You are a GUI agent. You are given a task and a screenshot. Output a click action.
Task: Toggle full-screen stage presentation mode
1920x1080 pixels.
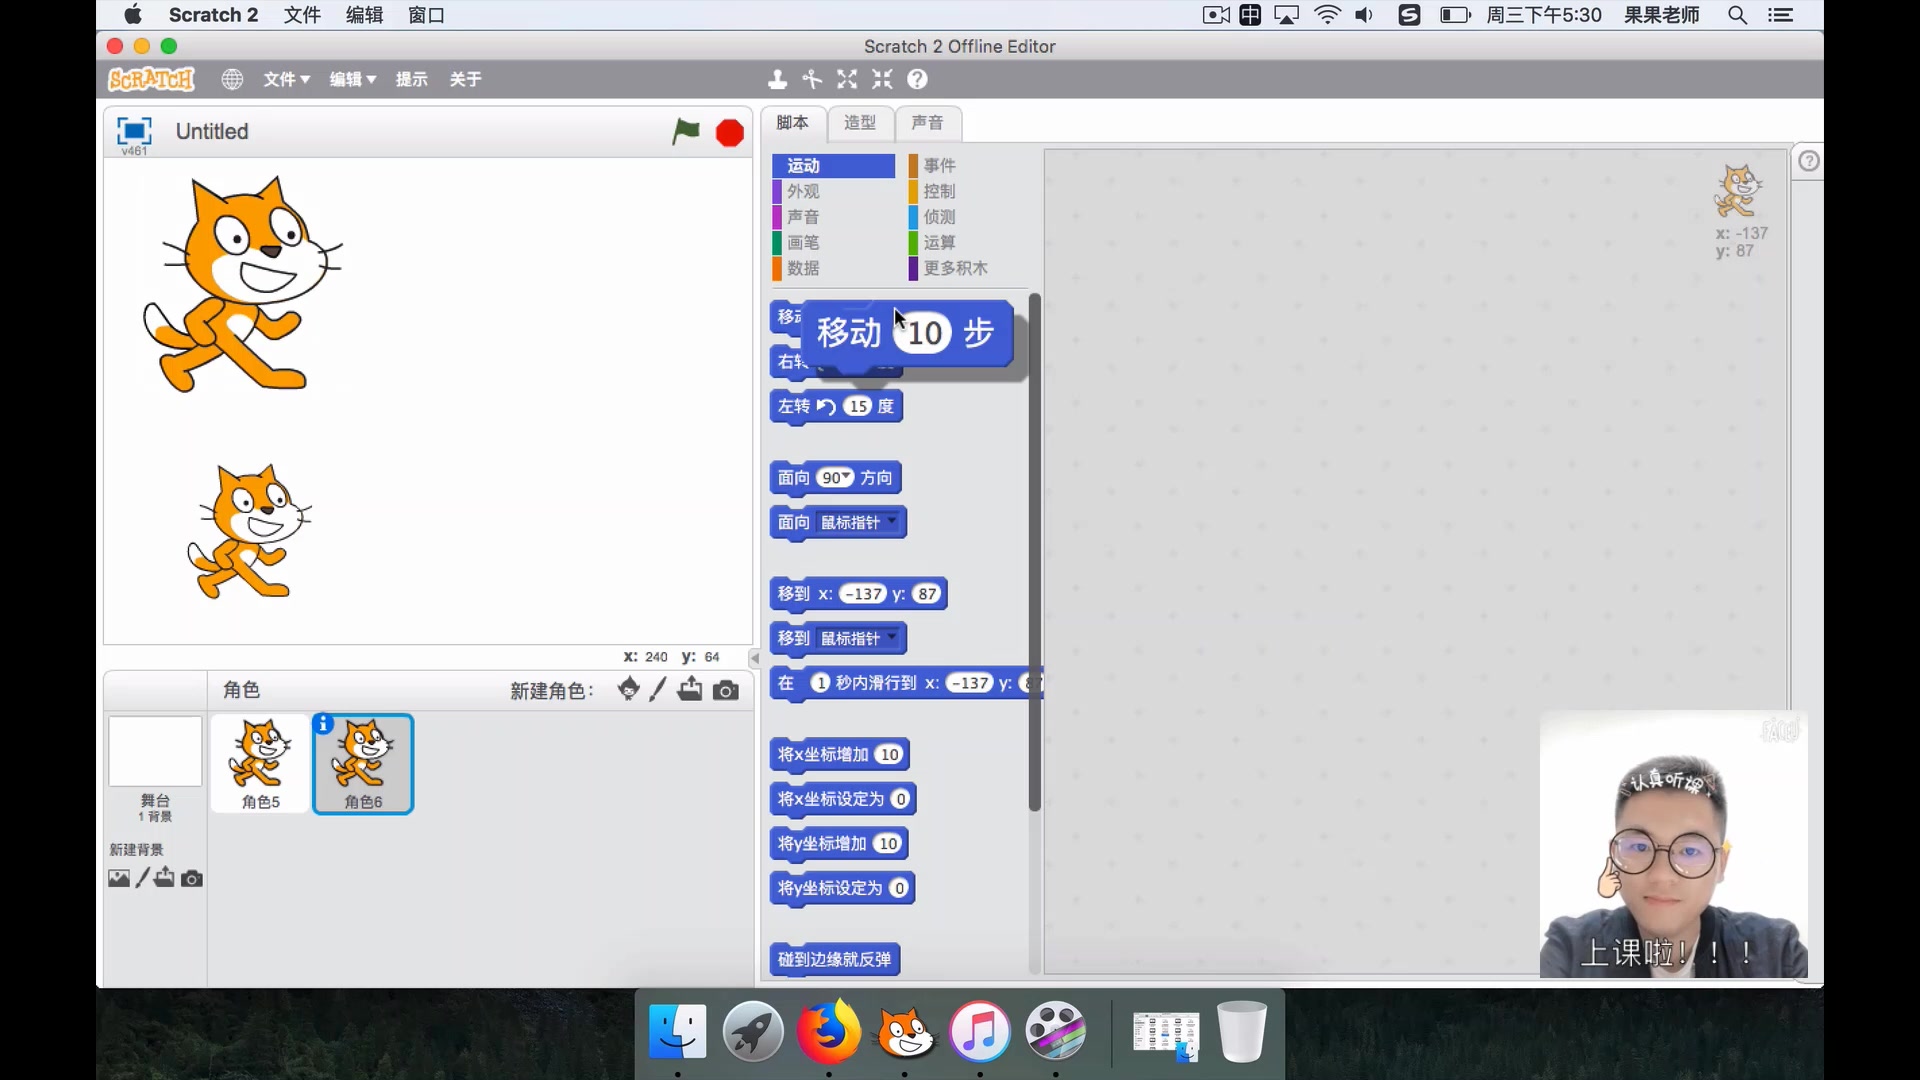point(133,131)
